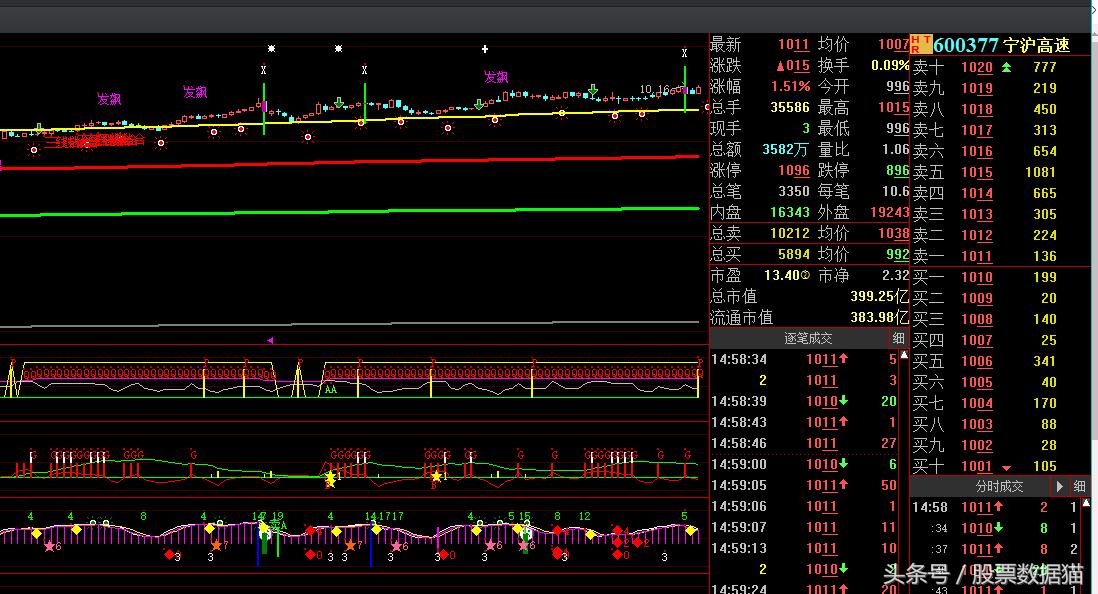Click scroll-up arrow of 分时成交 list
The image size is (1098, 594).
tap(1086, 502)
